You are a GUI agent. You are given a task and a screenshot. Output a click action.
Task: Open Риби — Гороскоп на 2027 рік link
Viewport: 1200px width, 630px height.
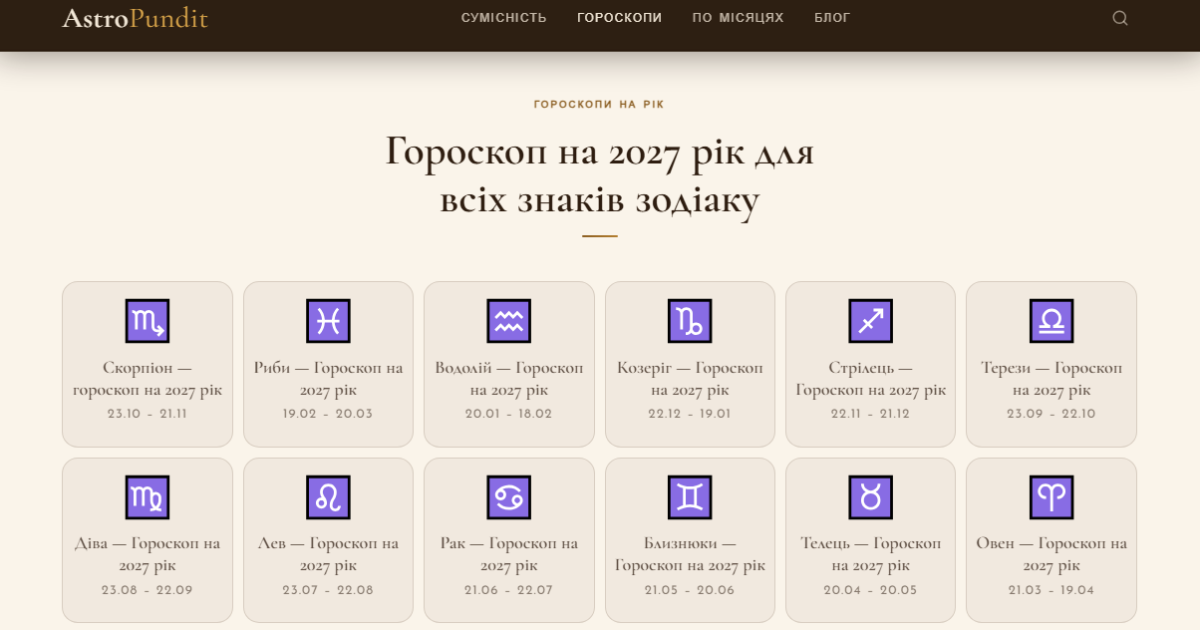click(x=328, y=379)
